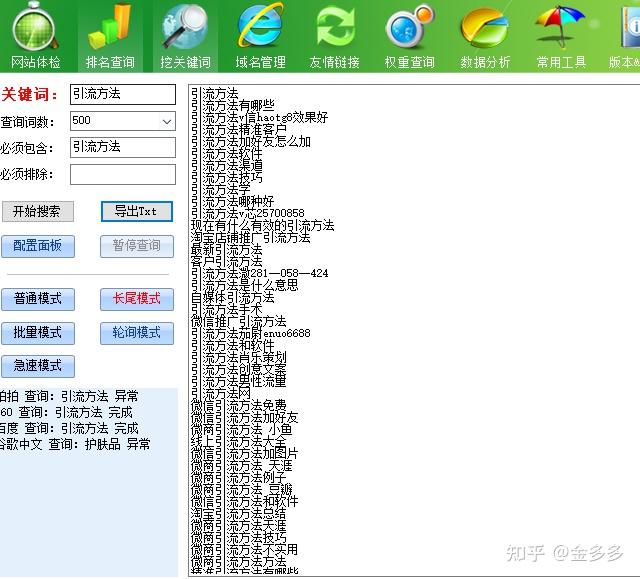This screenshot has width=640, height=579.
Task: Select result 微商引流方法不实用
Action: 244,550
